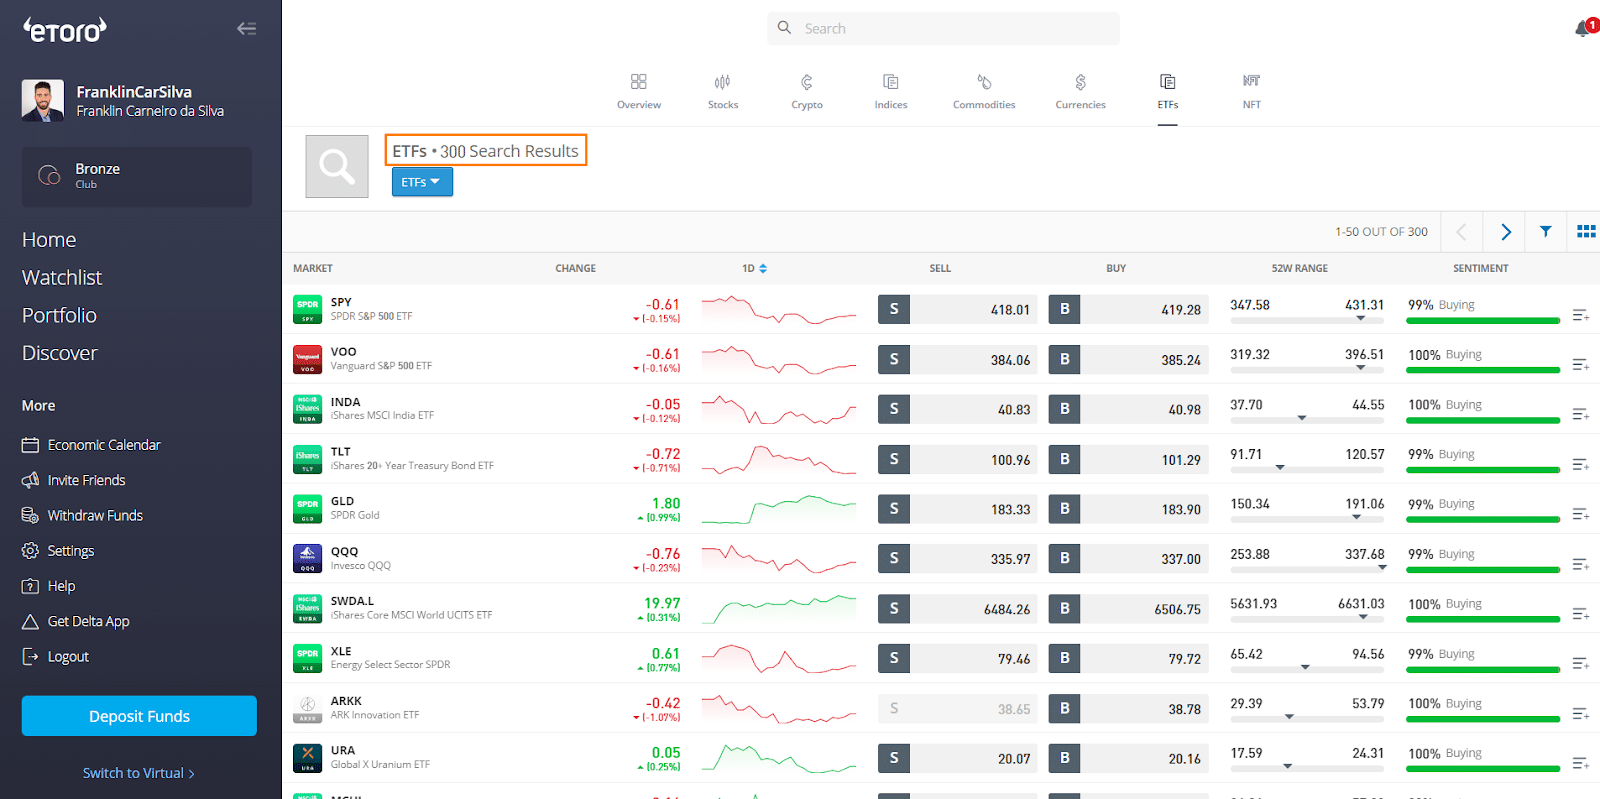Click the large search magnifier thumbnail
Viewport: 1600px width, 799px height.
[337, 166]
